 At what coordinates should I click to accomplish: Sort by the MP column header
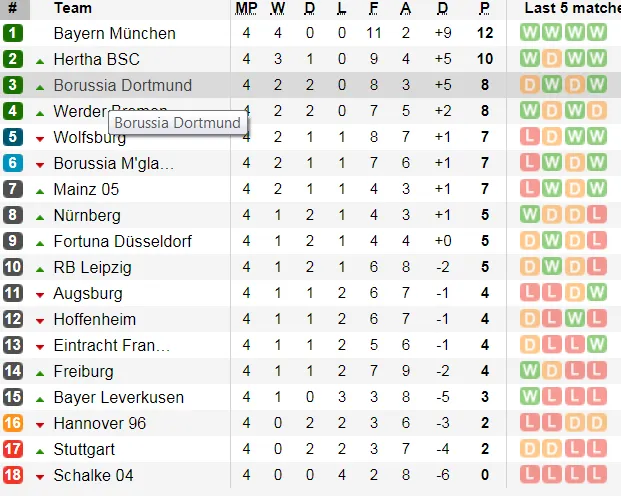pos(246,9)
